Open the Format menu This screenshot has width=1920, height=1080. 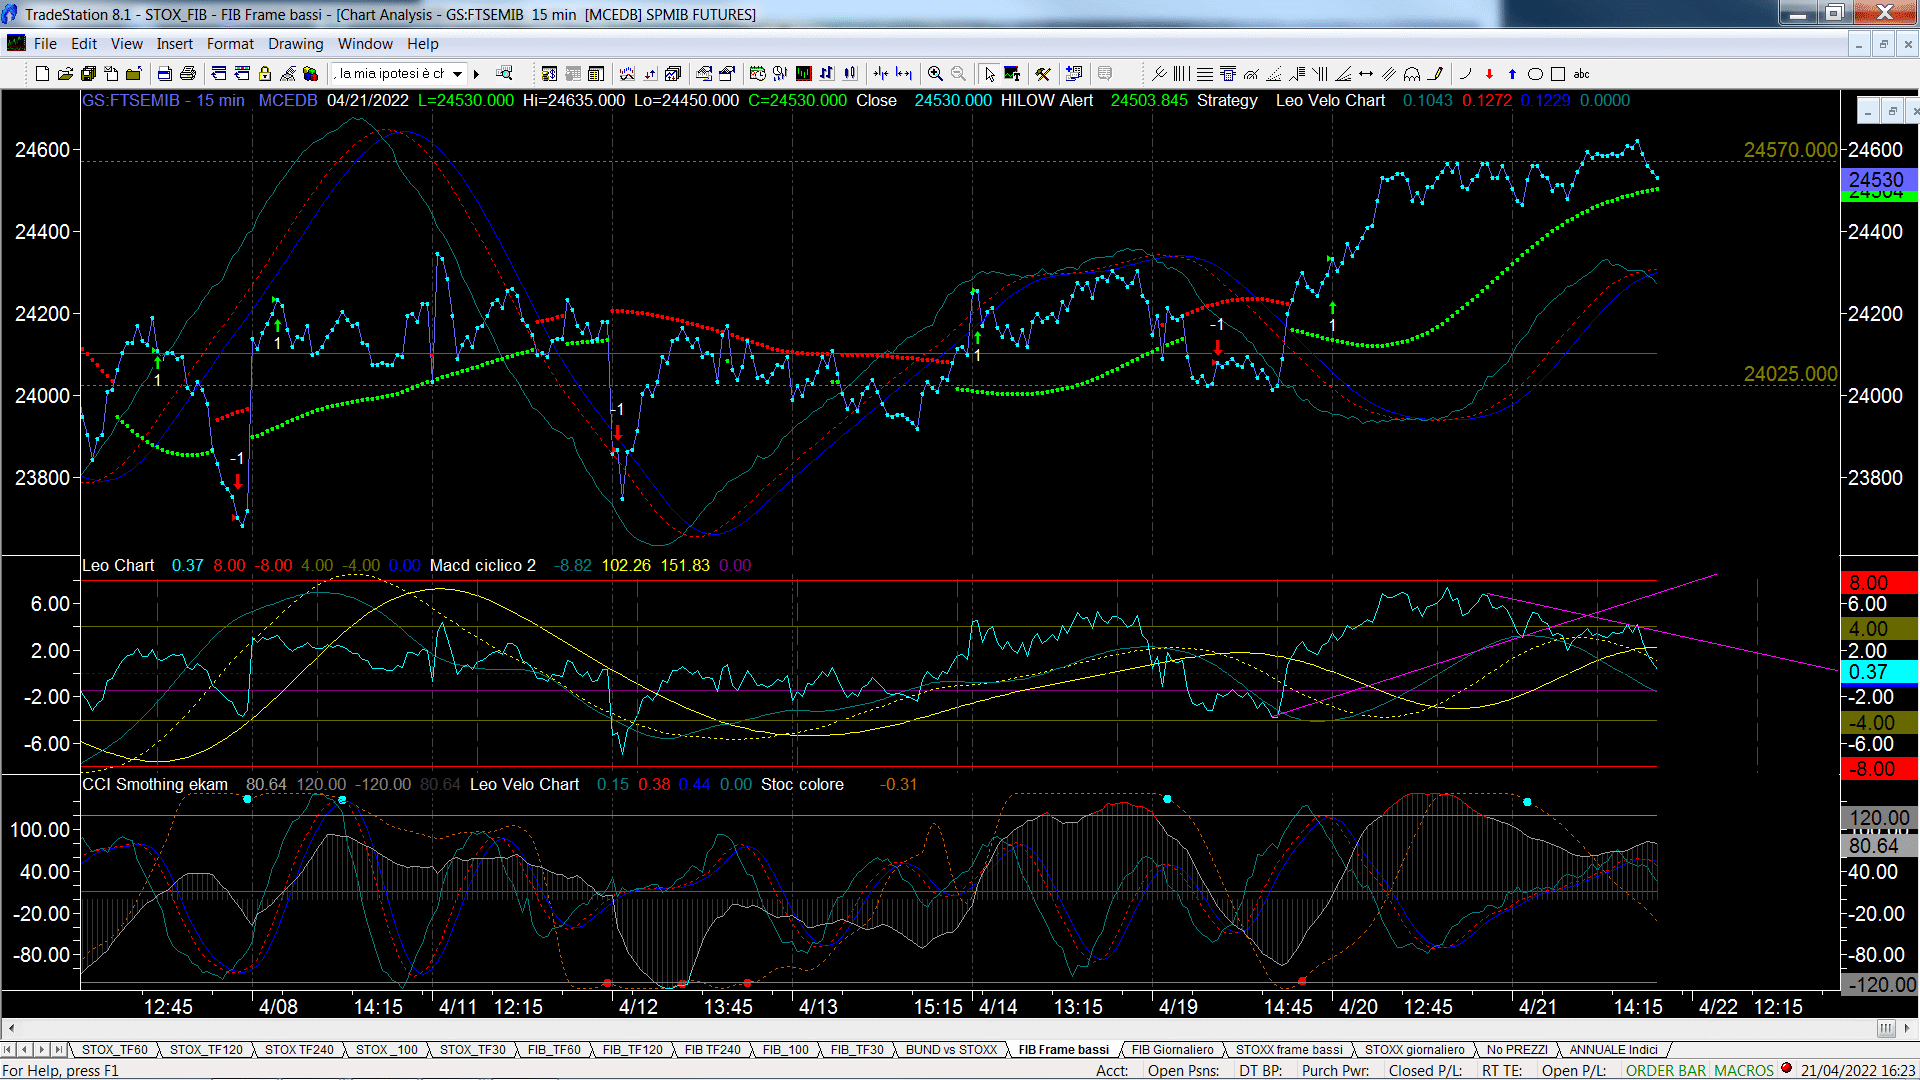(231, 44)
